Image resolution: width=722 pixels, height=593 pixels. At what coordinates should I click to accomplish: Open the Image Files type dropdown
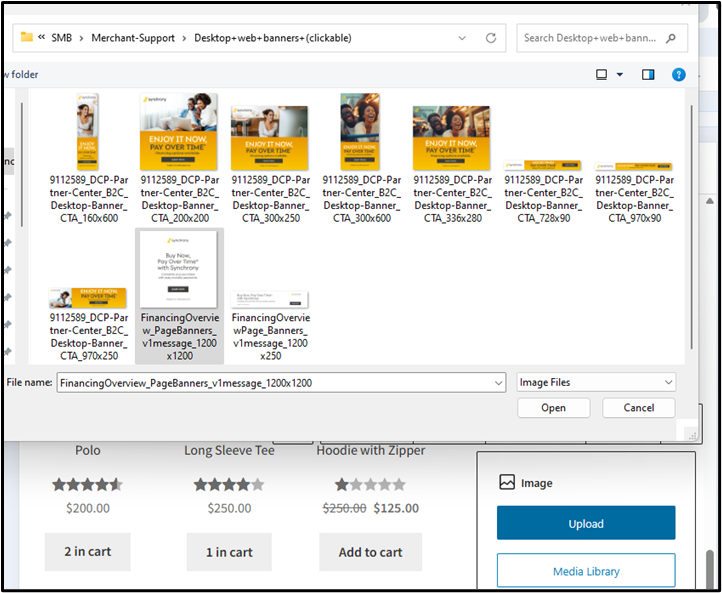pyautogui.click(x=596, y=382)
